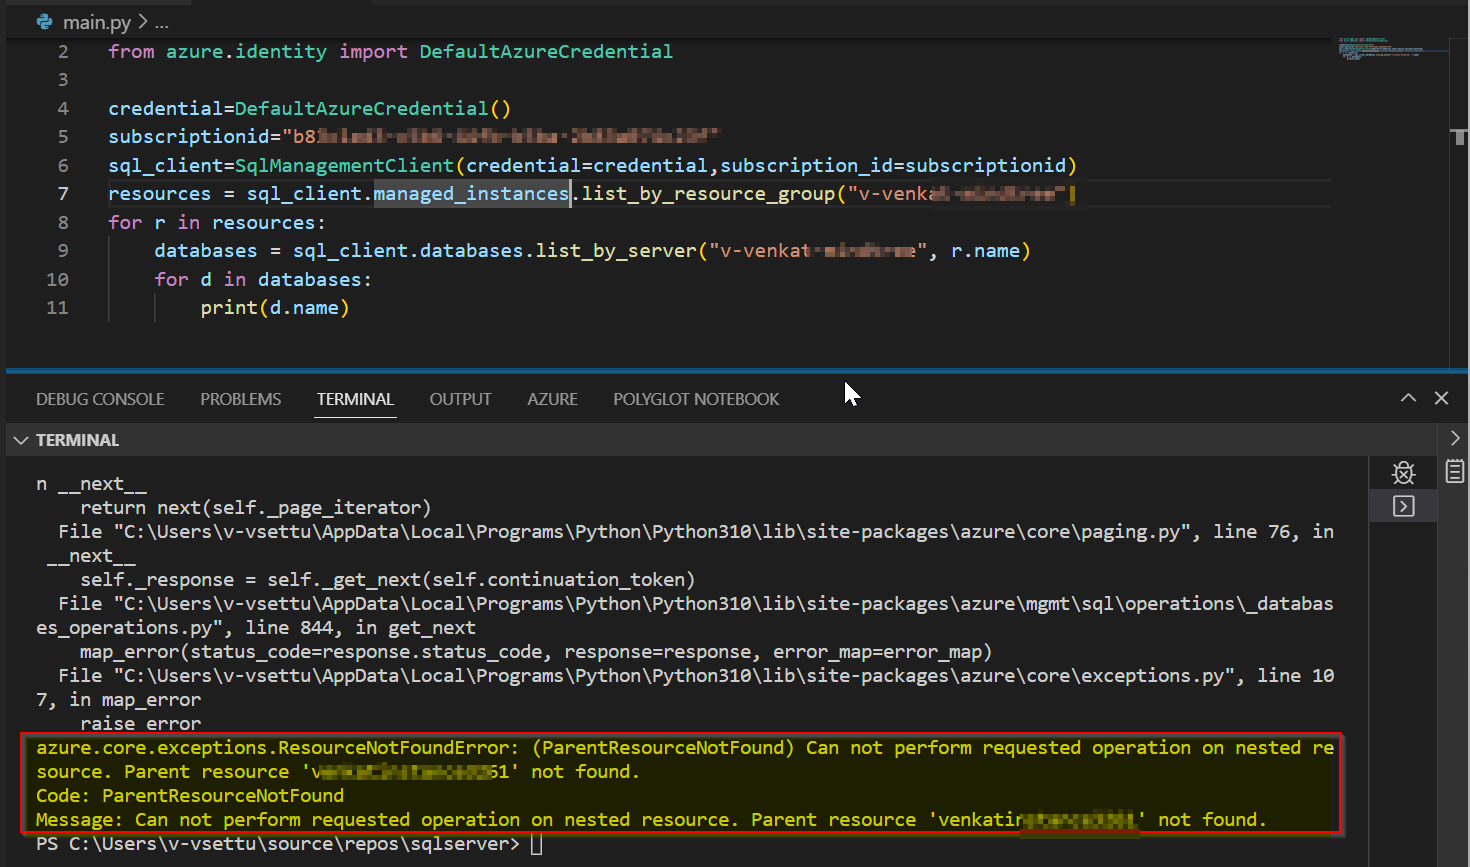Image resolution: width=1470 pixels, height=867 pixels.
Task: Click line number 5 in the gutter
Action: pyautogui.click(x=63, y=137)
